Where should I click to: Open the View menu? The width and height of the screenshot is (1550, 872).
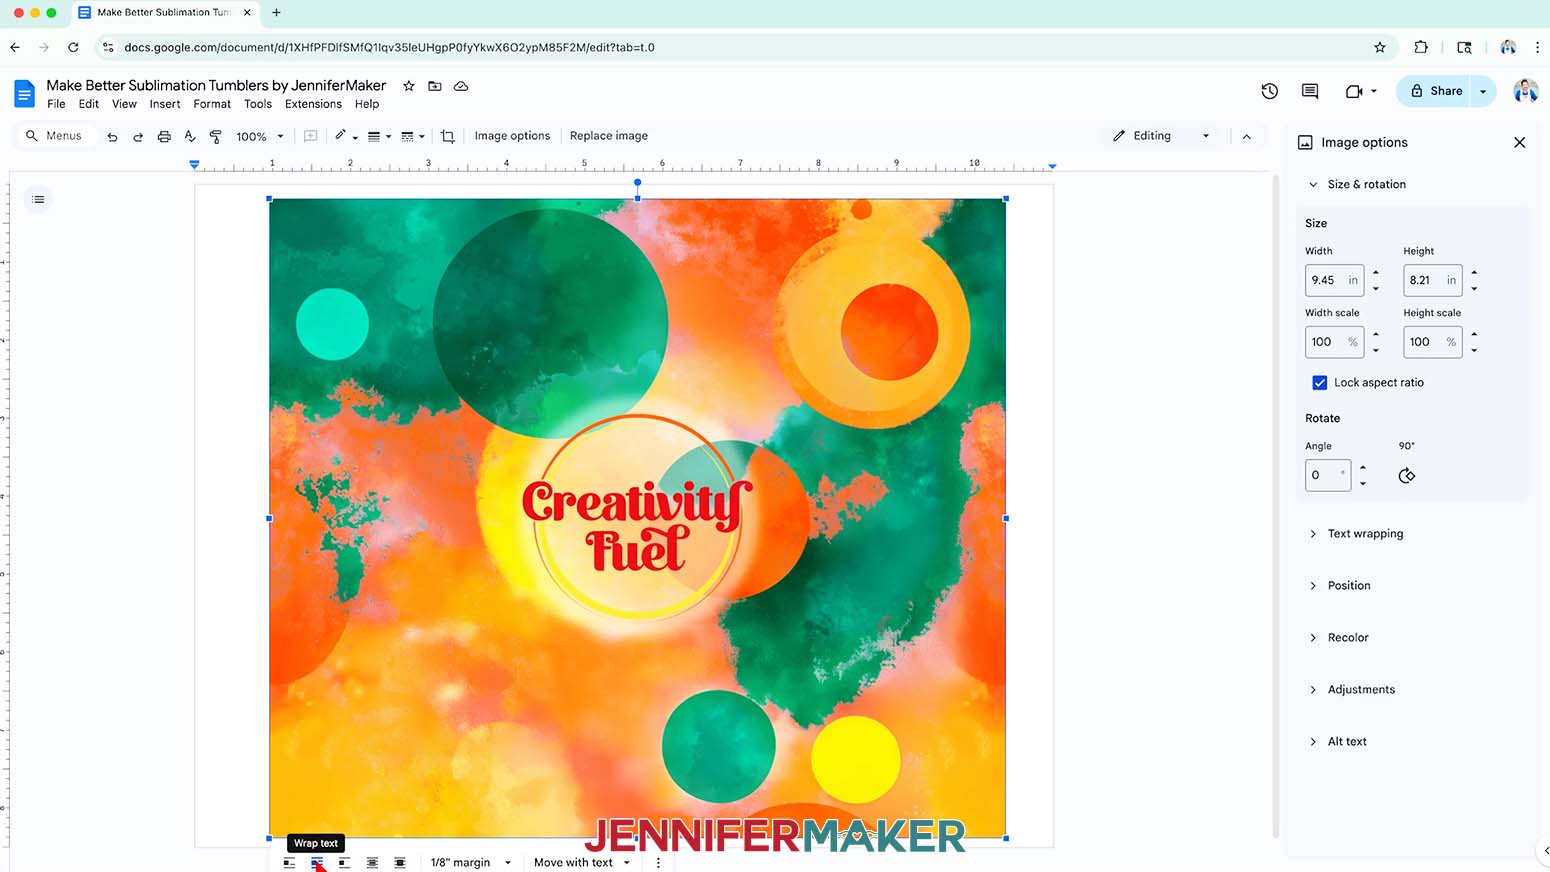point(124,104)
